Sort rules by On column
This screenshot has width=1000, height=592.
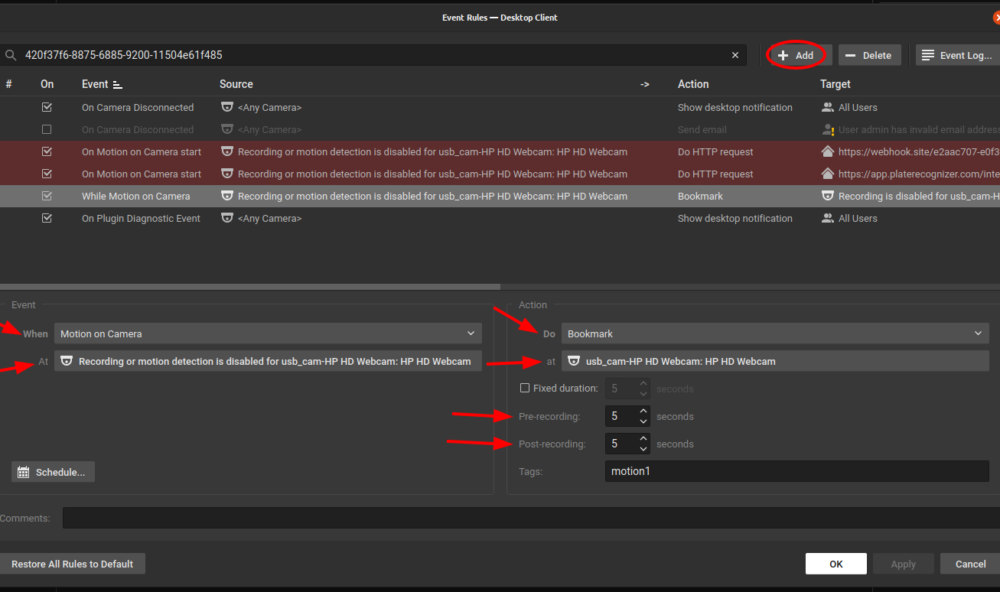47,84
